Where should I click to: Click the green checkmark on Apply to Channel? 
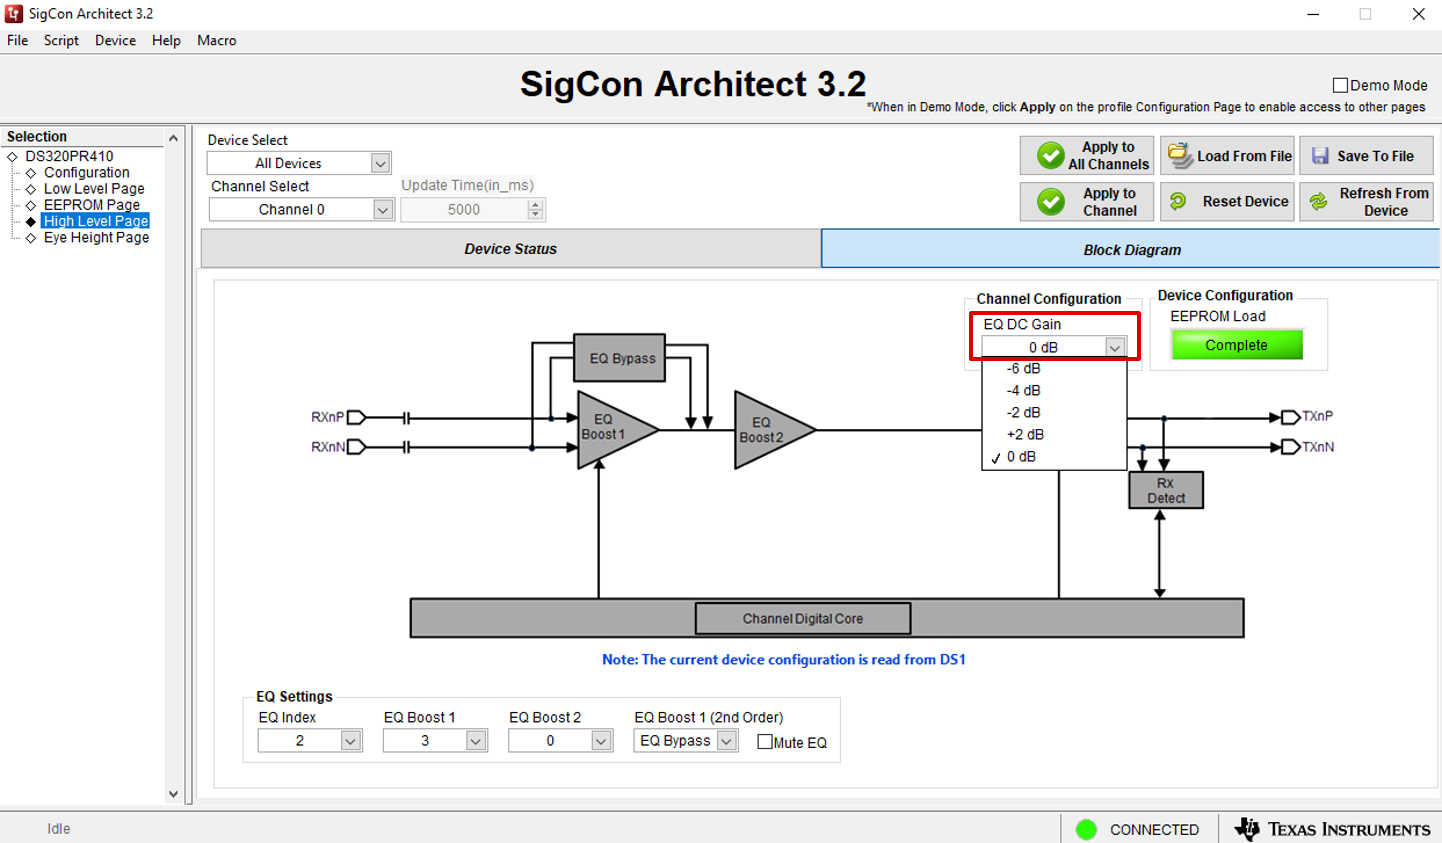point(1050,202)
